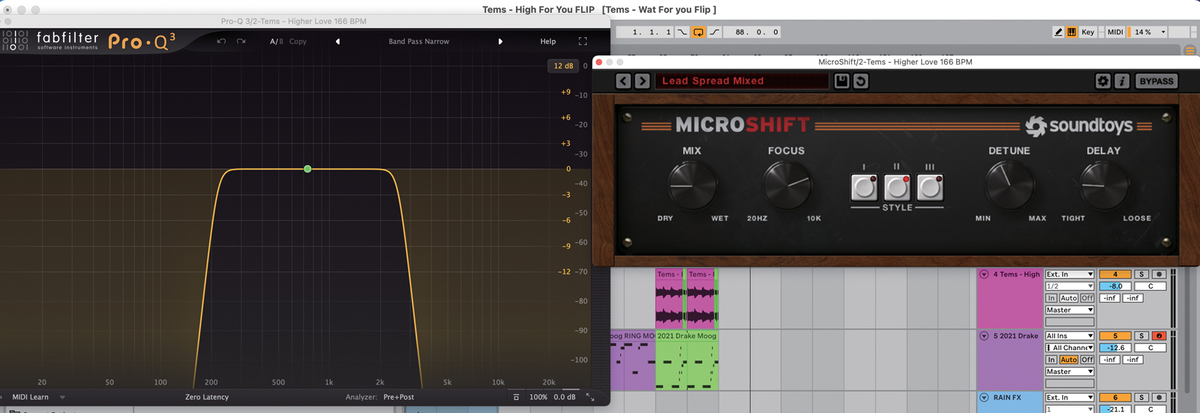The image size is (1200, 413).
Task: Collapse the 5 2021 Drake track
Action: point(984,336)
